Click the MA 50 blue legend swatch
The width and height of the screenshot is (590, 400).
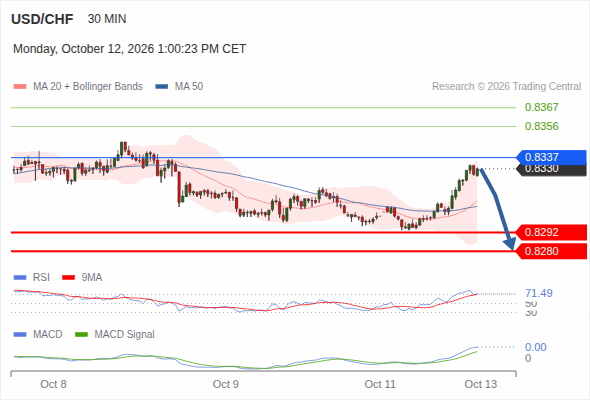[162, 87]
